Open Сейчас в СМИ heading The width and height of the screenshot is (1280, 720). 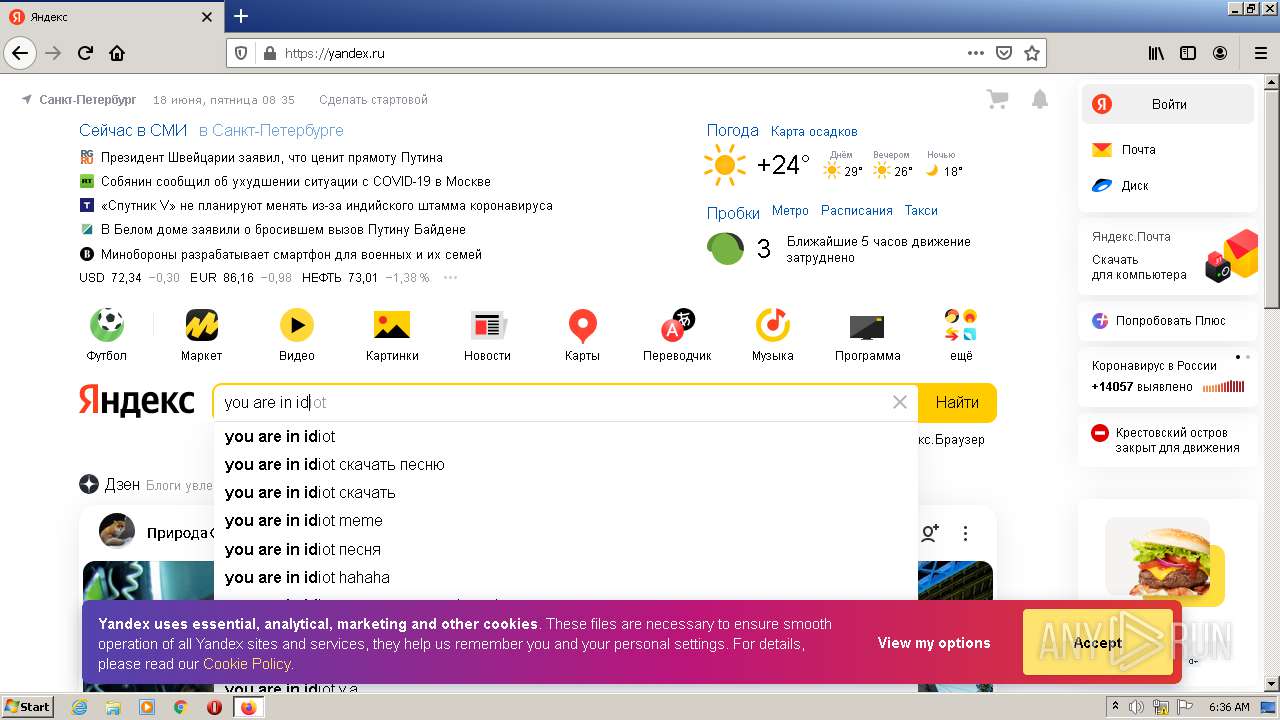click(x=133, y=130)
